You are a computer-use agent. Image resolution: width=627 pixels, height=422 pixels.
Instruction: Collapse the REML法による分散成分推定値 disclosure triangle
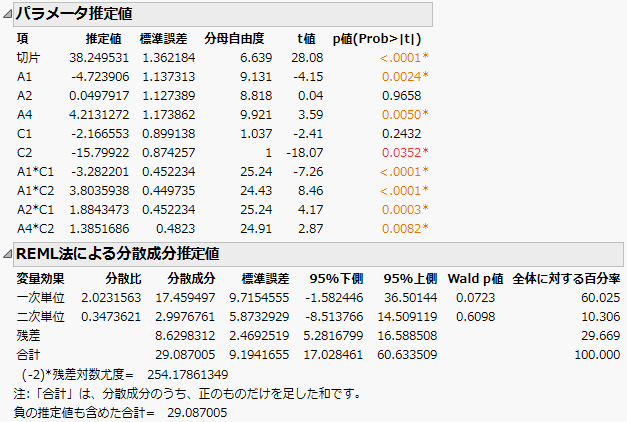pyautogui.click(x=7, y=254)
